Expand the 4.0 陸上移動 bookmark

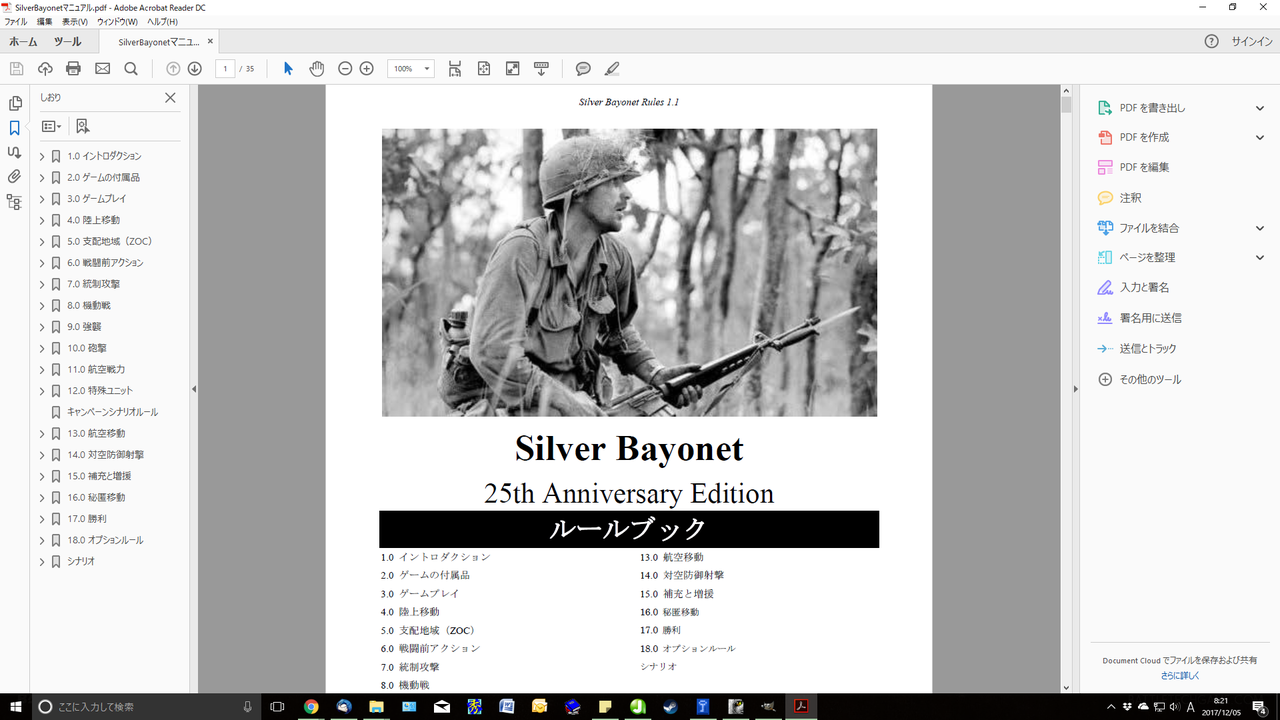[x=42, y=220]
